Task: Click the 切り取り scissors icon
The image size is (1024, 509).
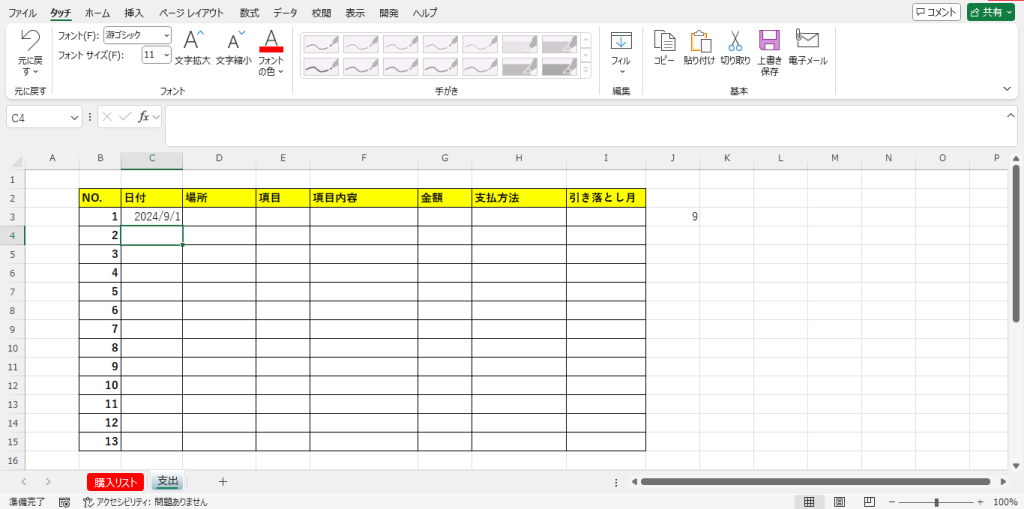Action: pyautogui.click(x=735, y=42)
